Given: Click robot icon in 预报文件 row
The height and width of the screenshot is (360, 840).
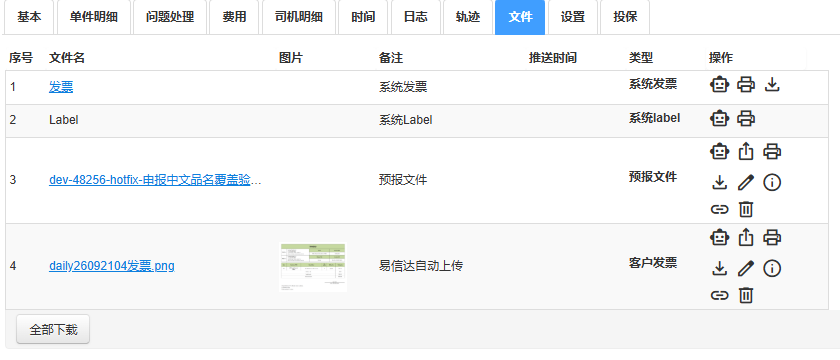Looking at the screenshot, I should point(719,152).
